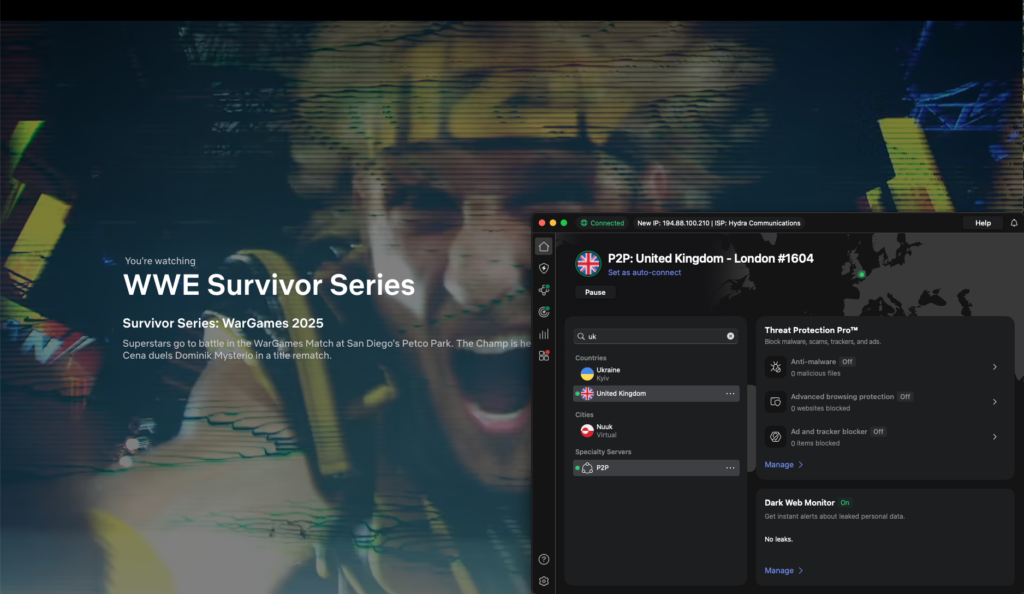The height and width of the screenshot is (594, 1024).
Task: Open the Threat Protection shield sidebar icon
Action: 543,268
